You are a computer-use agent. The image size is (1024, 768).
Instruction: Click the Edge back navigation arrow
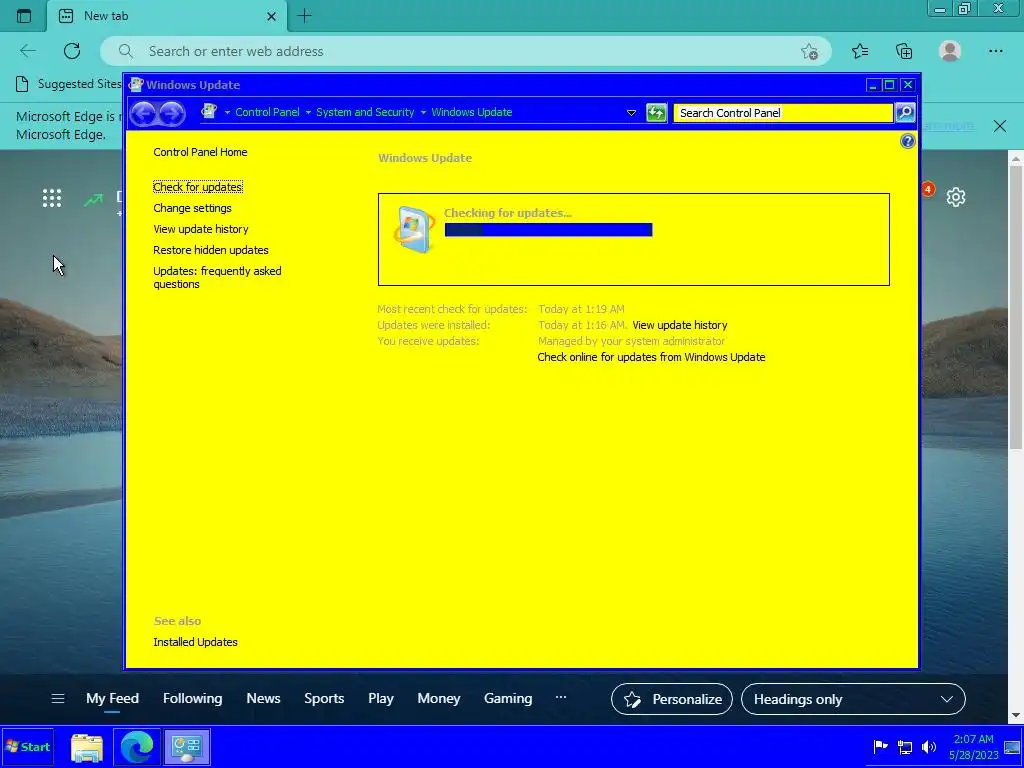click(x=27, y=51)
